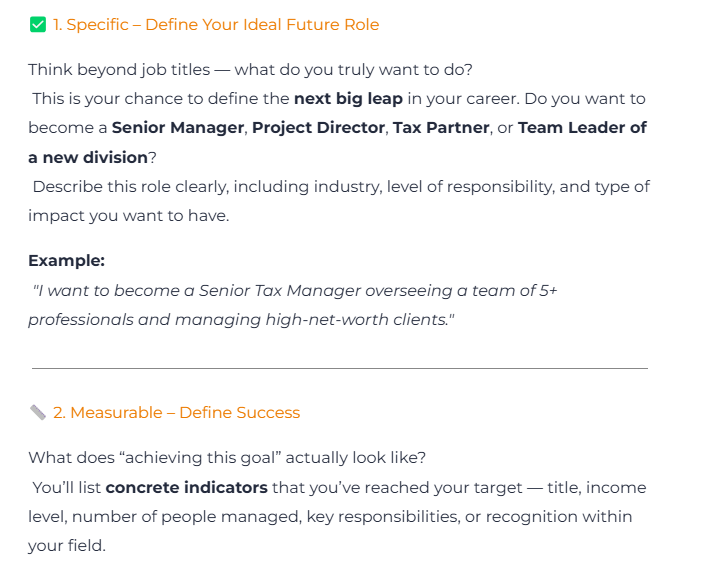Screen dimensions: 719x574
Task: Click the bold "Example:" label
Action: 66,260
